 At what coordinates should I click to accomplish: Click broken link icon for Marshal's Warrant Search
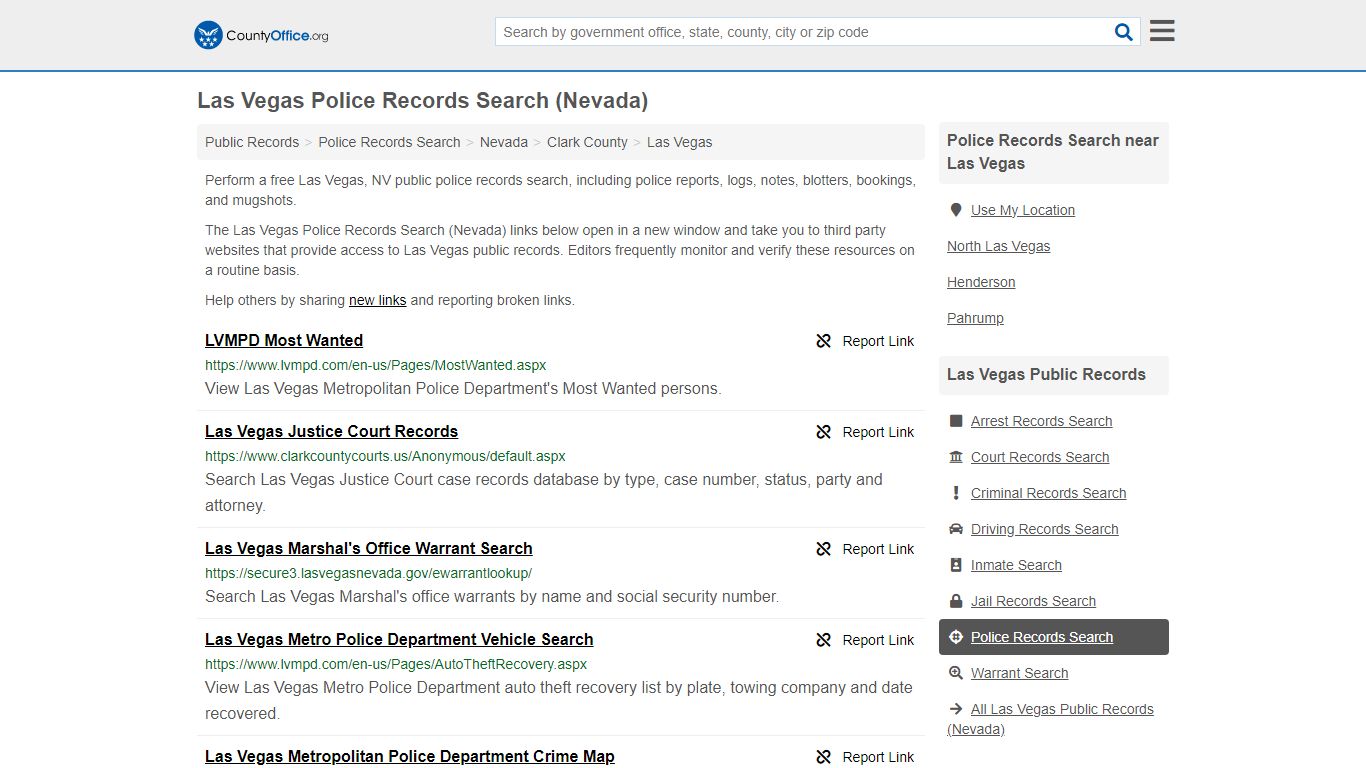pos(824,549)
